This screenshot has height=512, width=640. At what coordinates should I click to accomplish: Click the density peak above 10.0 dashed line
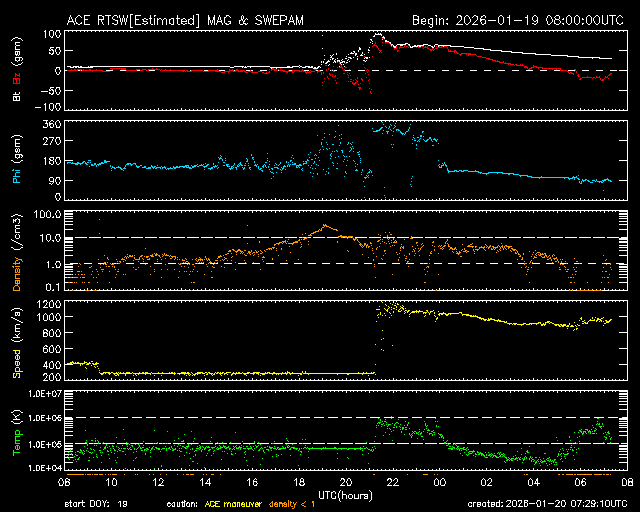pyautogui.click(x=325, y=225)
